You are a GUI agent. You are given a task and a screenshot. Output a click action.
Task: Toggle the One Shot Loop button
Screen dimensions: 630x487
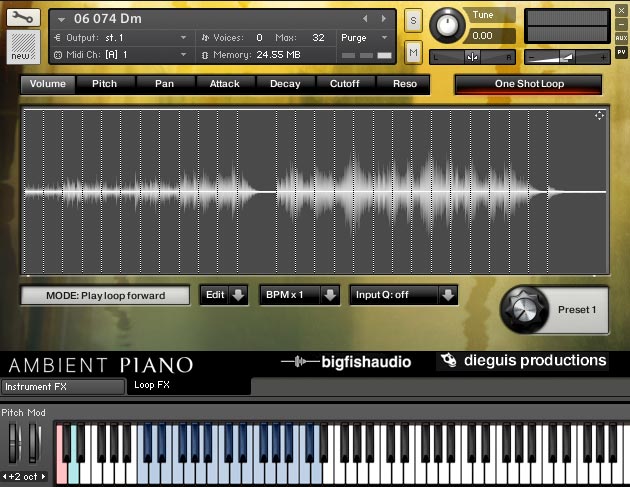pos(529,84)
